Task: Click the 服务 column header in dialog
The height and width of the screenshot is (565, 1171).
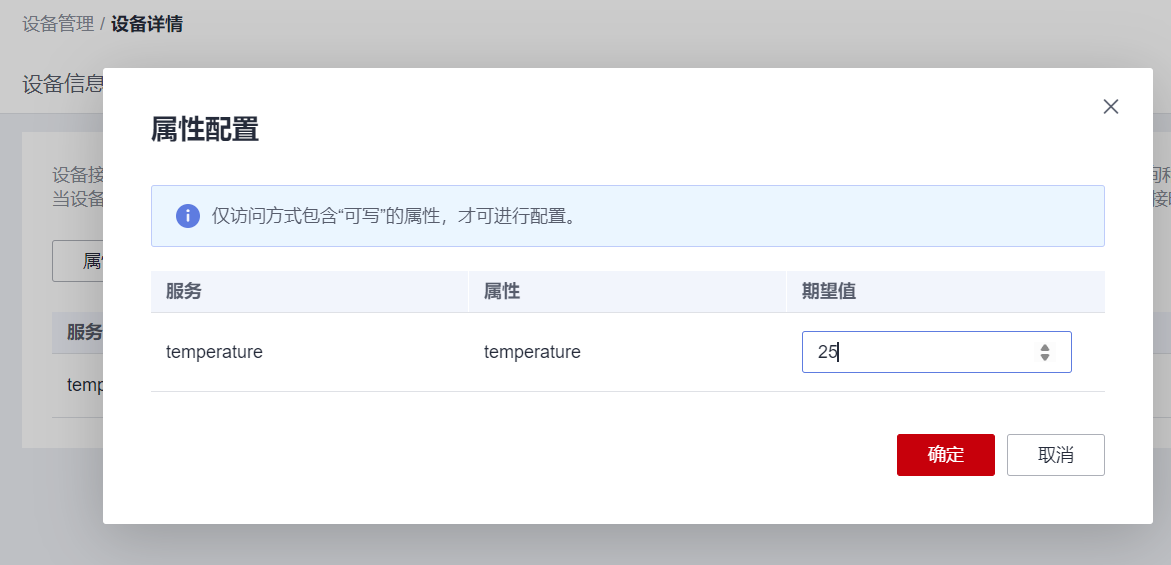Action: [184, 292]
